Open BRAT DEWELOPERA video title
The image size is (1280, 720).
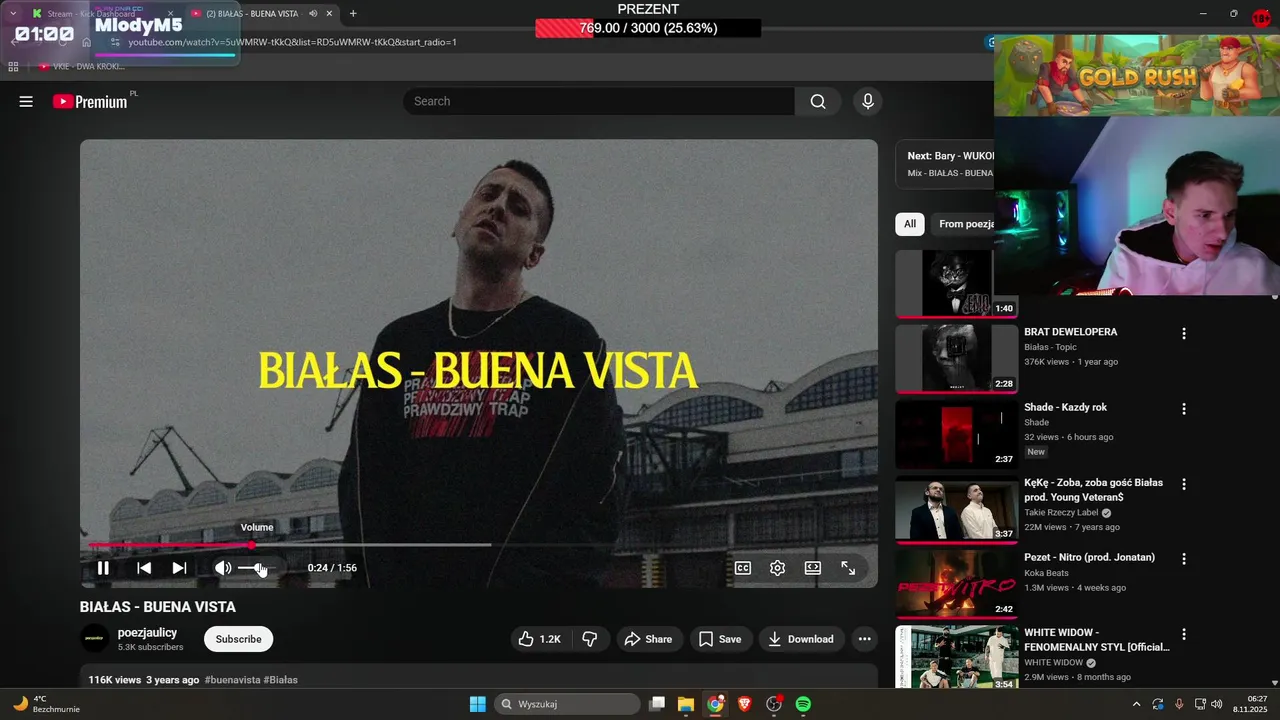point(1071,332)
